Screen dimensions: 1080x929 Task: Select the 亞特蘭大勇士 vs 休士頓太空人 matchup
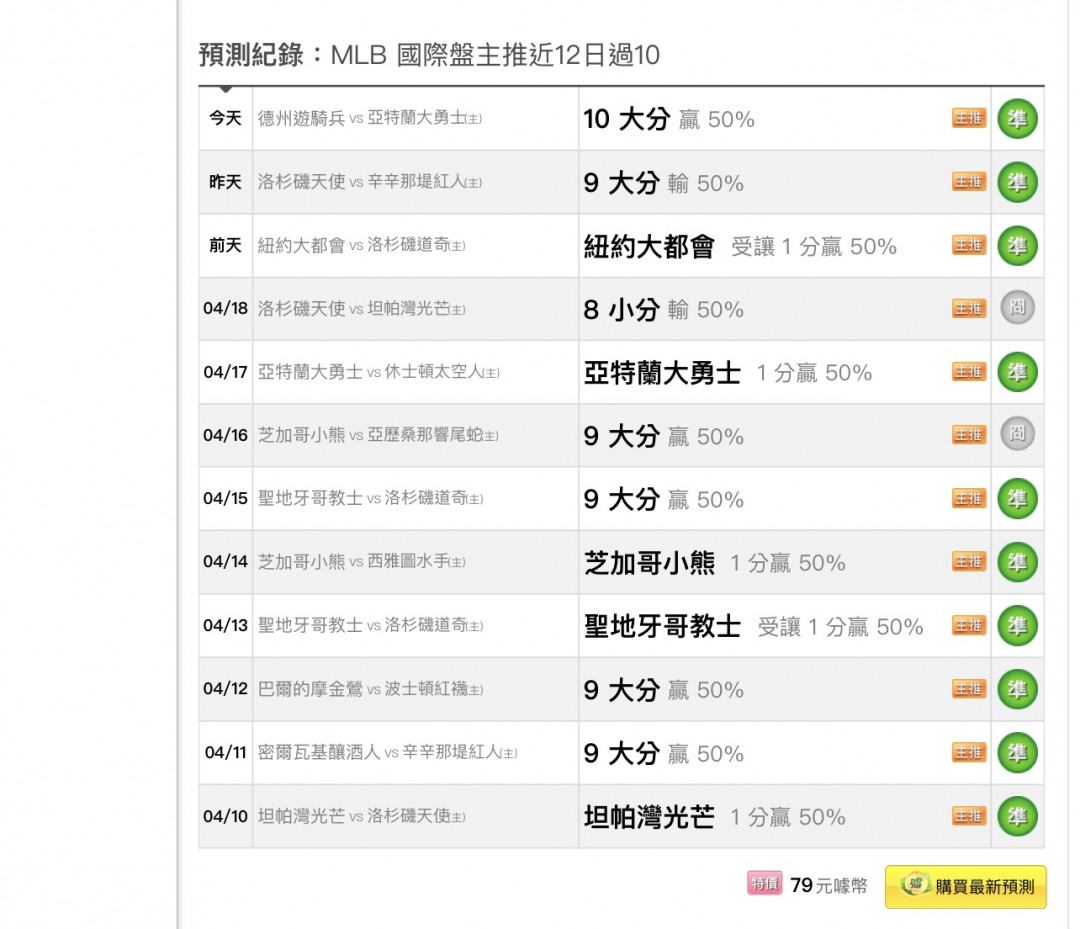tap(379, 372)
